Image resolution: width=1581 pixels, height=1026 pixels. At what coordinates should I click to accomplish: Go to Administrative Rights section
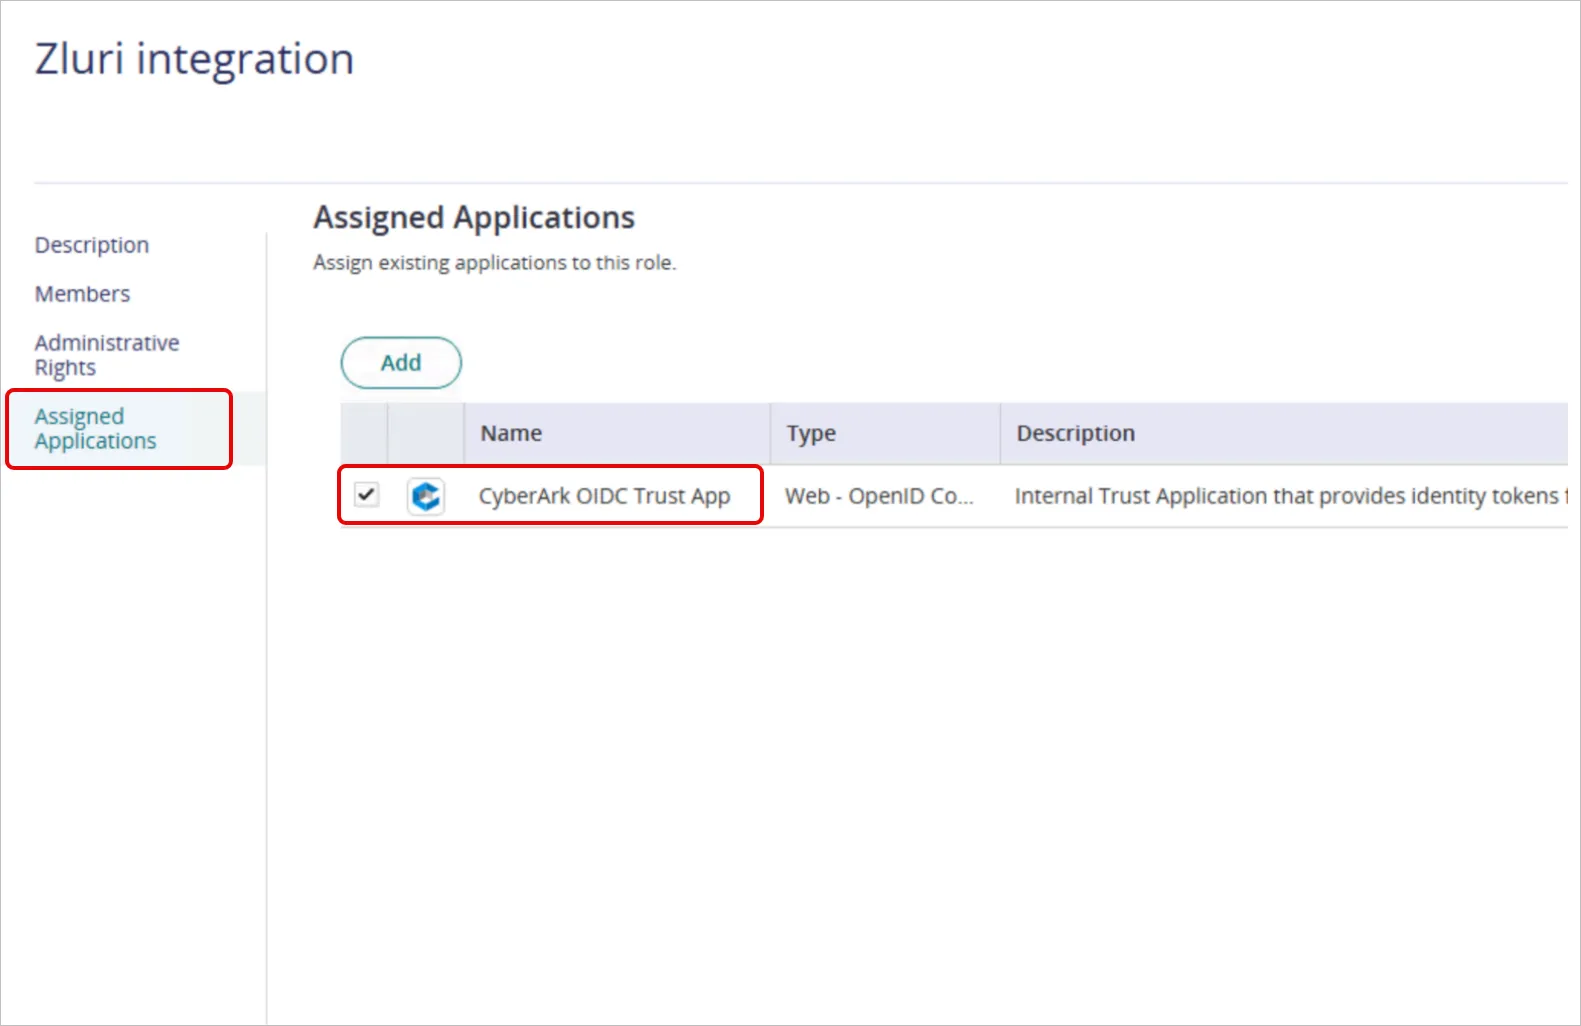click(x=107, y=355)
